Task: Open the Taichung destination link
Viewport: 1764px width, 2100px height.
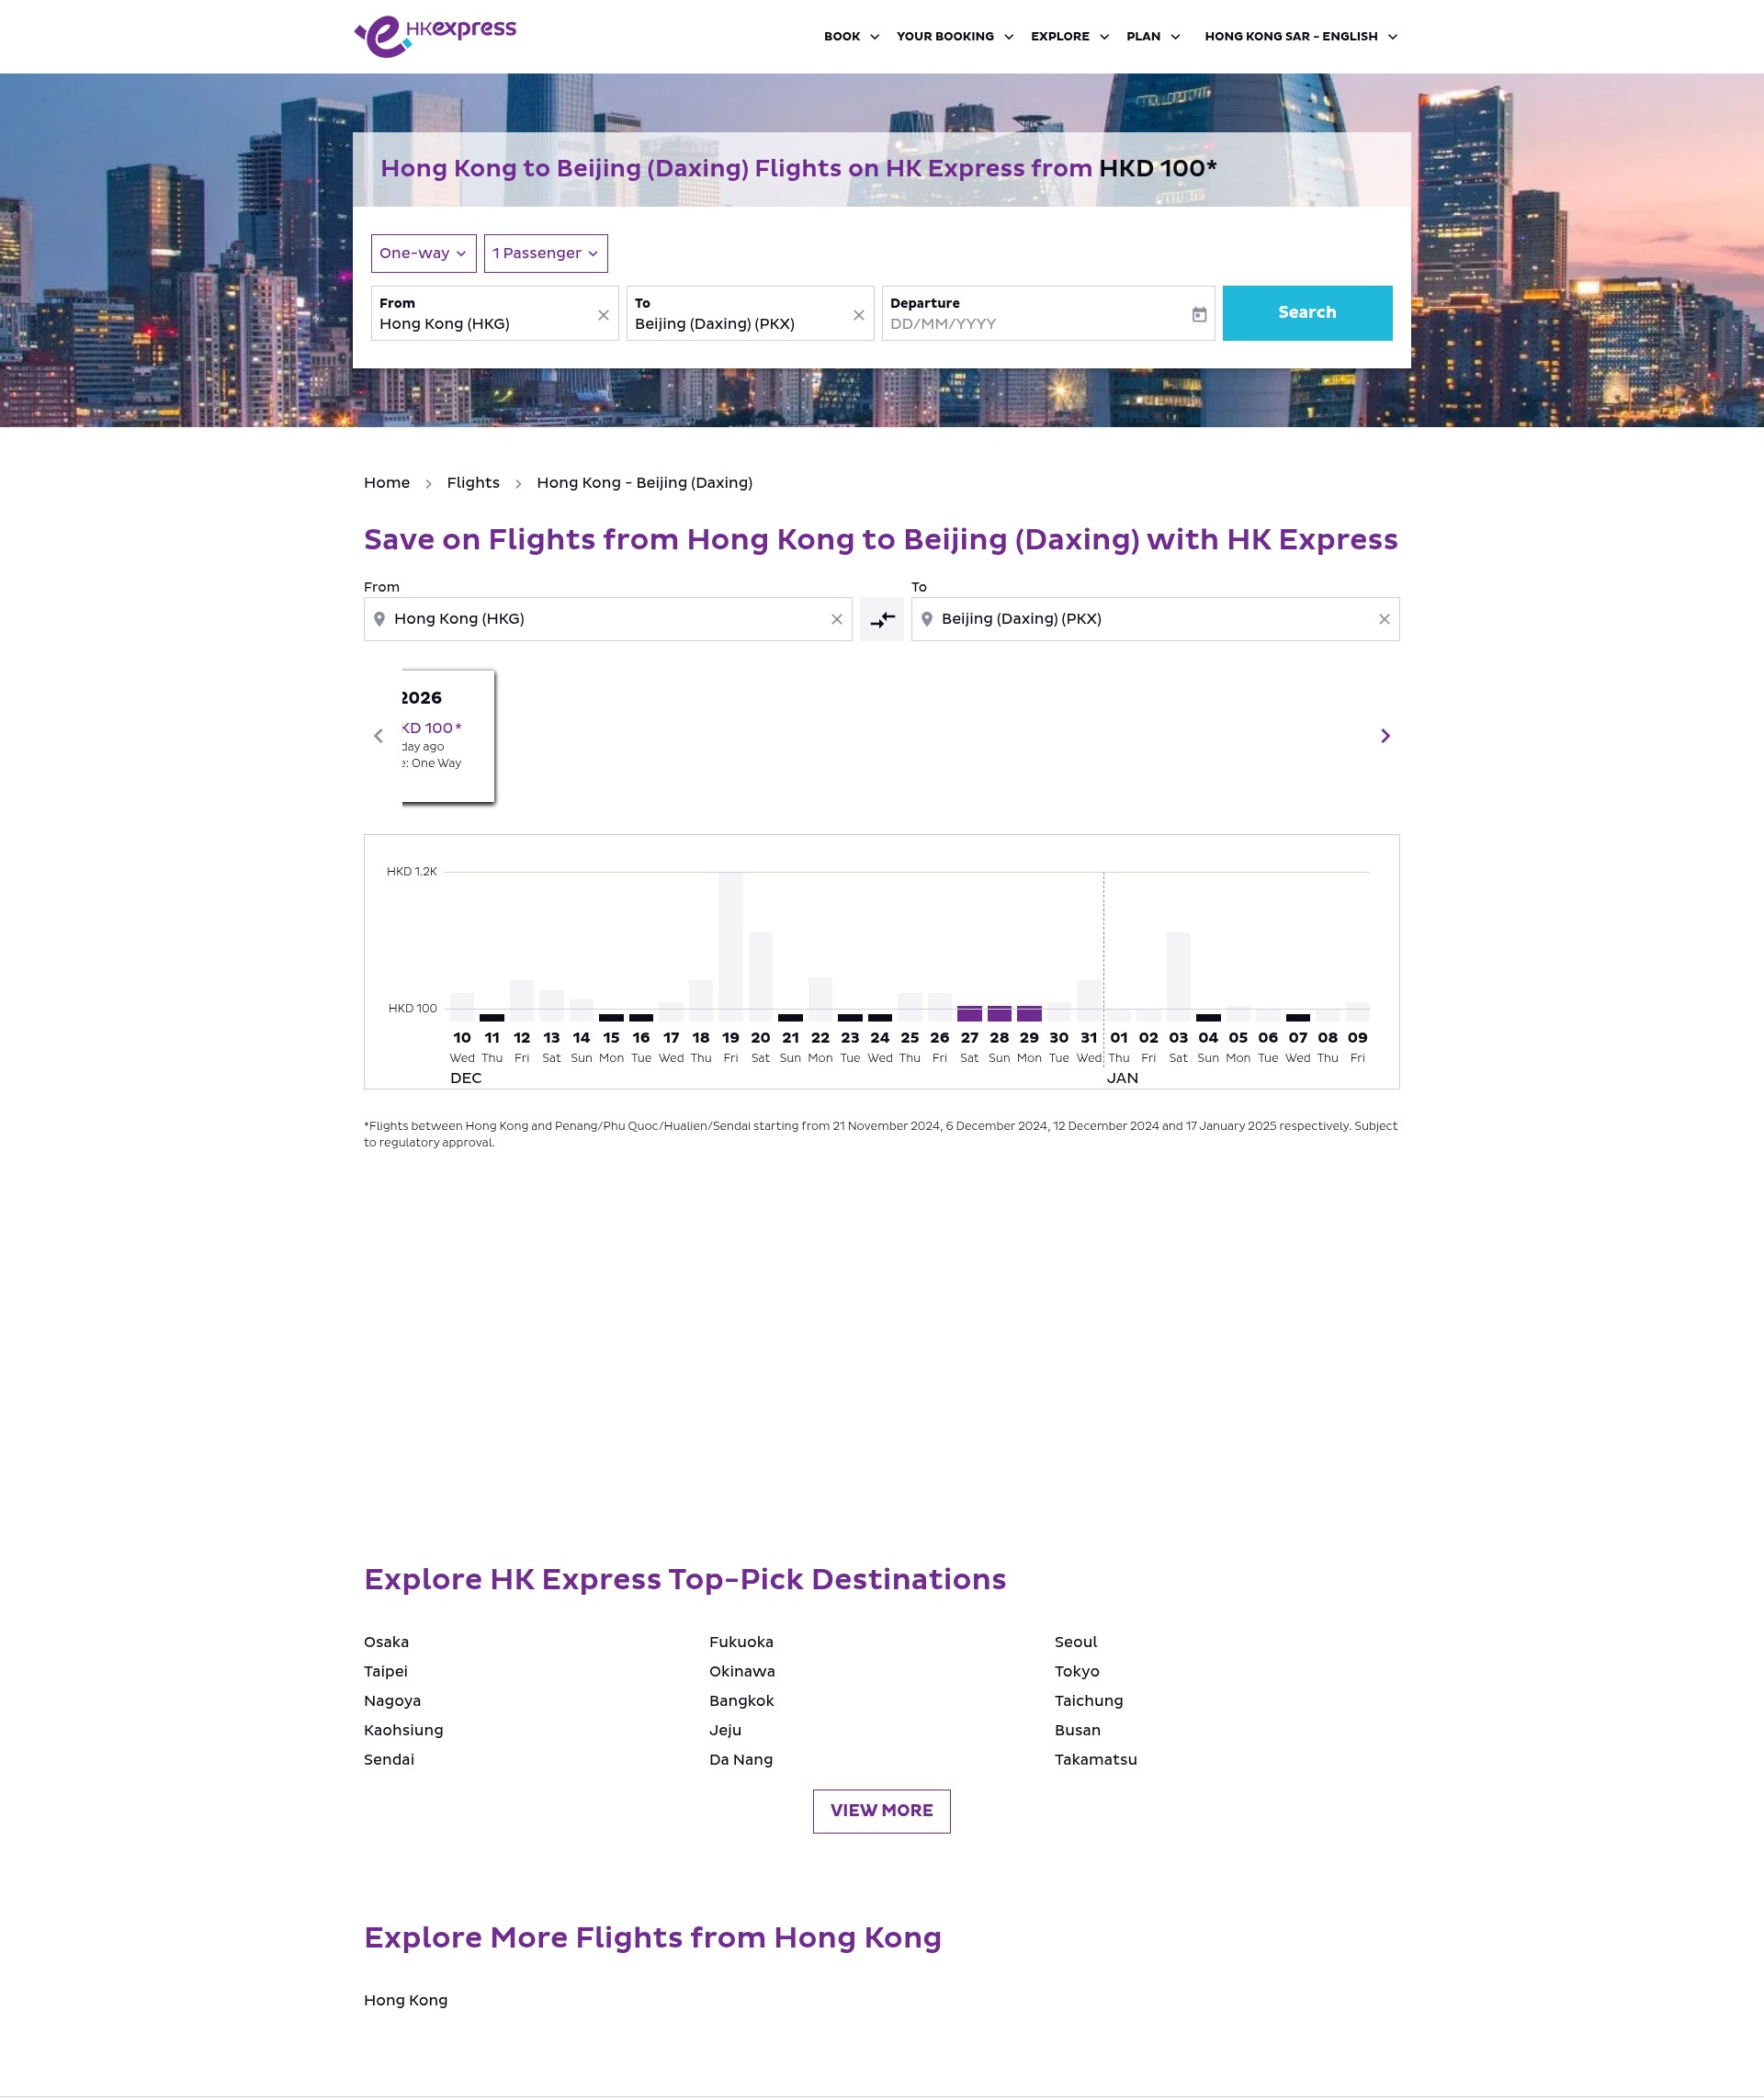Action: click(x=1089, y=1701)
